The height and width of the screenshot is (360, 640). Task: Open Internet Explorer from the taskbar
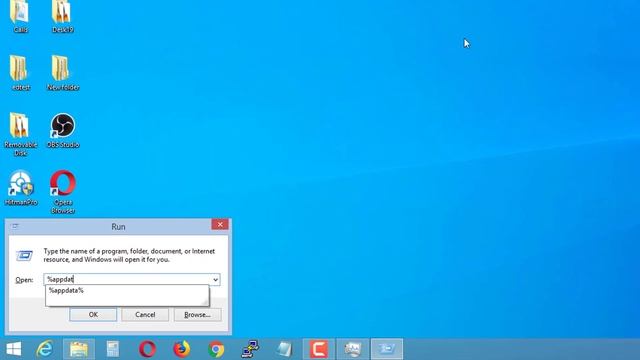(45, 349)
